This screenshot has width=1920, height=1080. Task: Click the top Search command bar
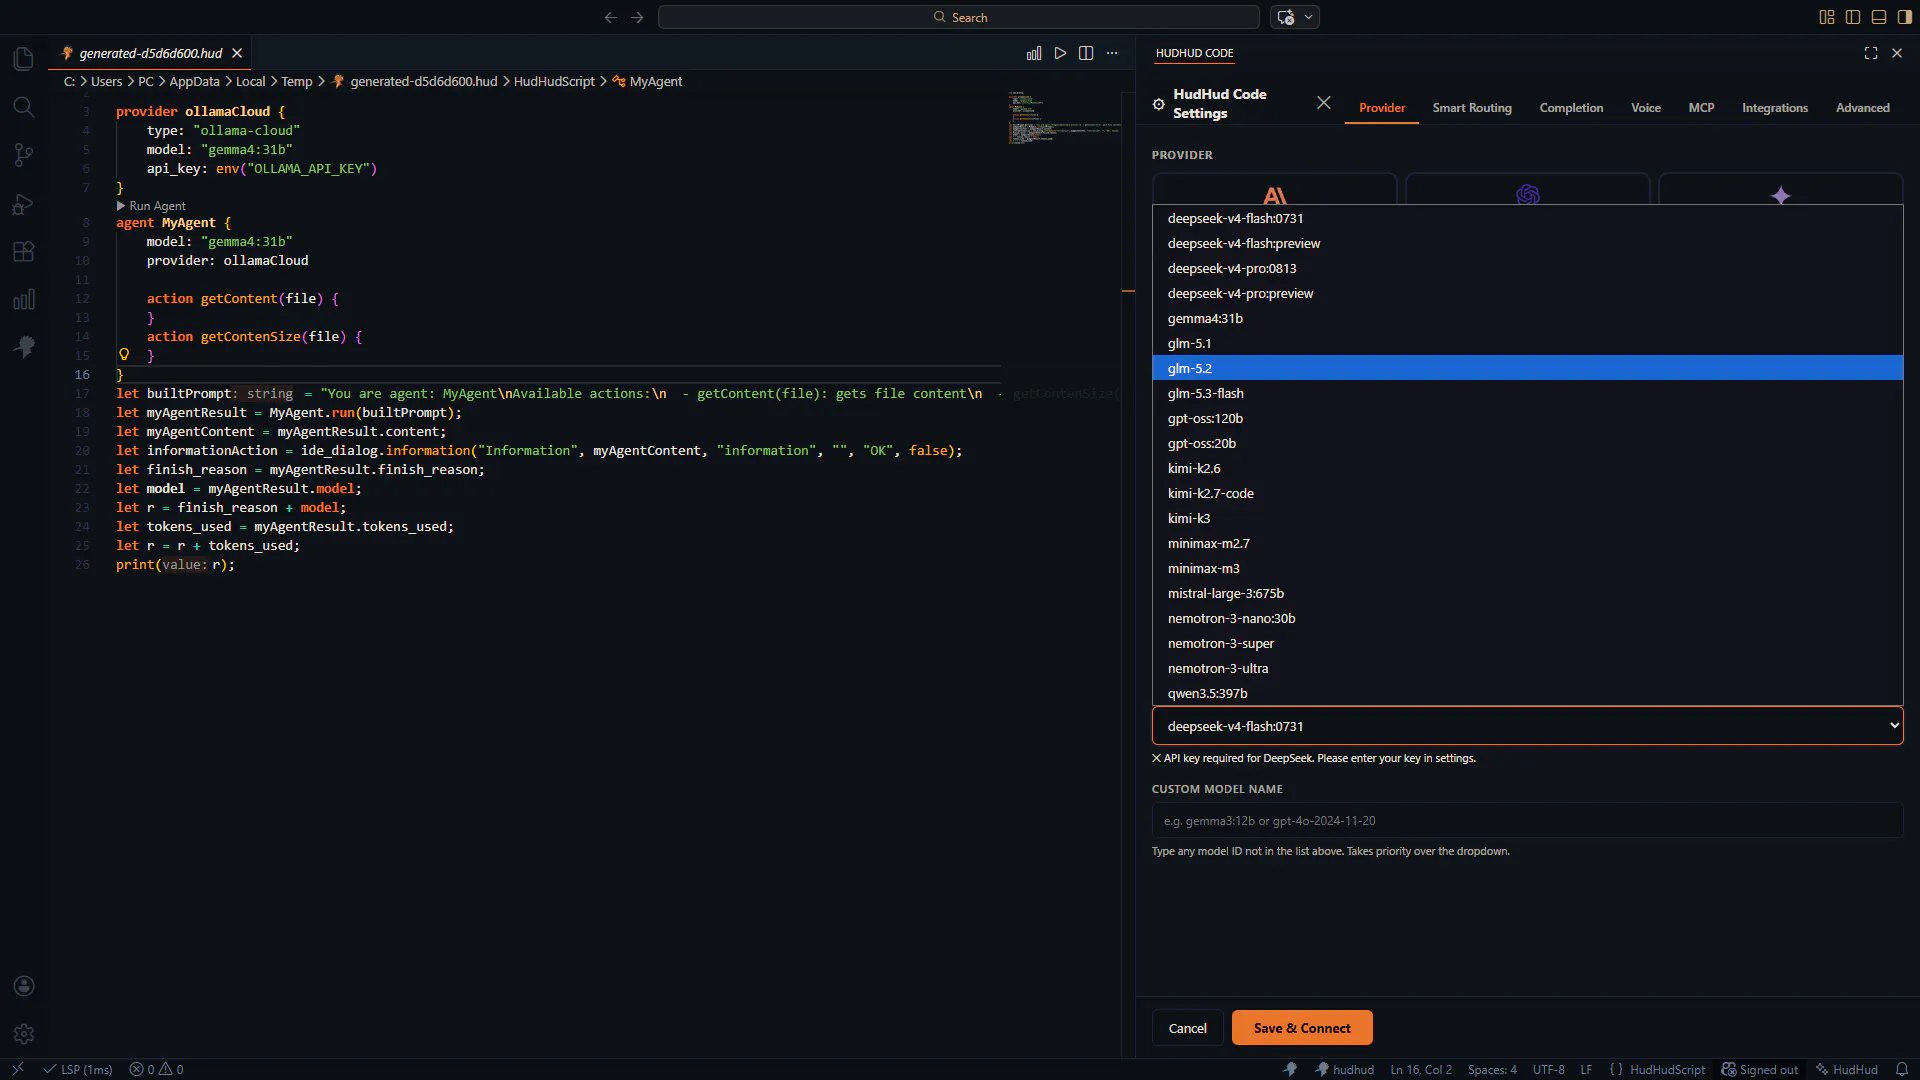(x=959, y=17)
